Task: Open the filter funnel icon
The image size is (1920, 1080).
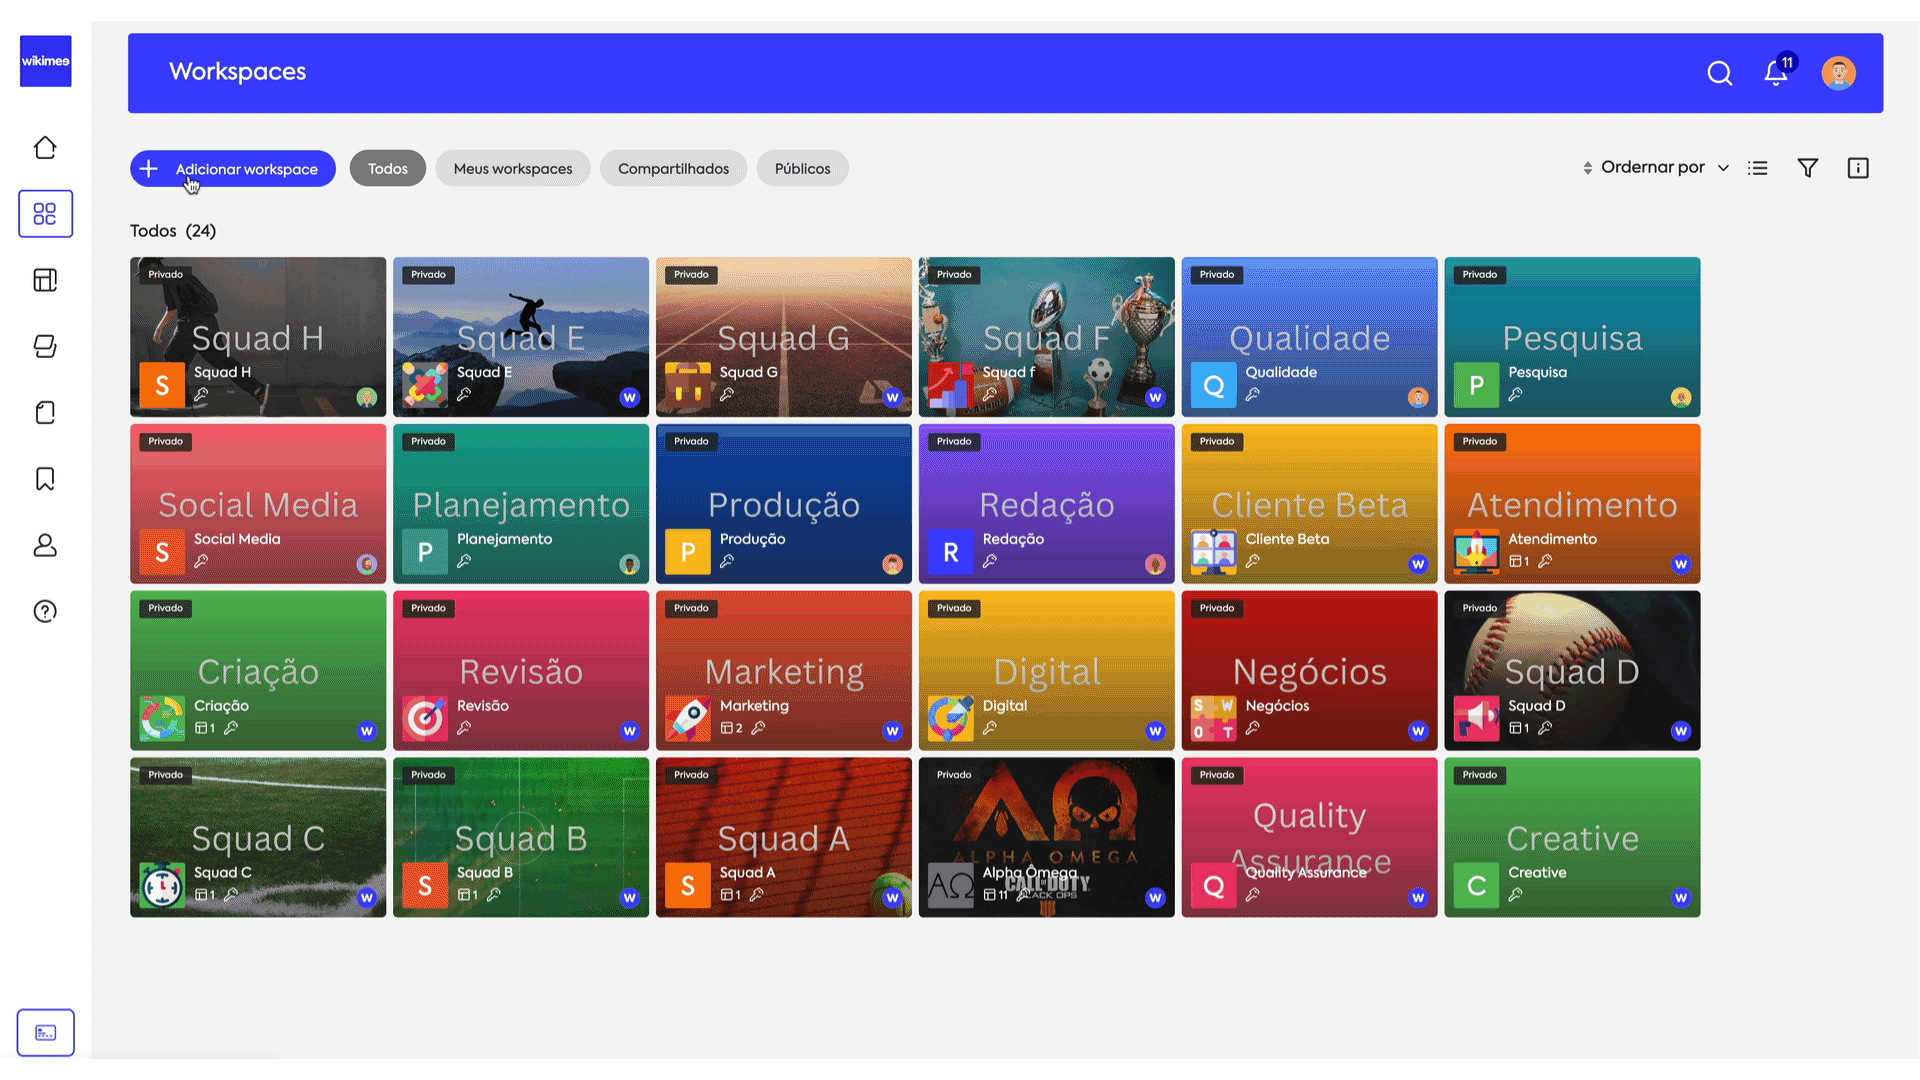Action: coord(1807,168)
